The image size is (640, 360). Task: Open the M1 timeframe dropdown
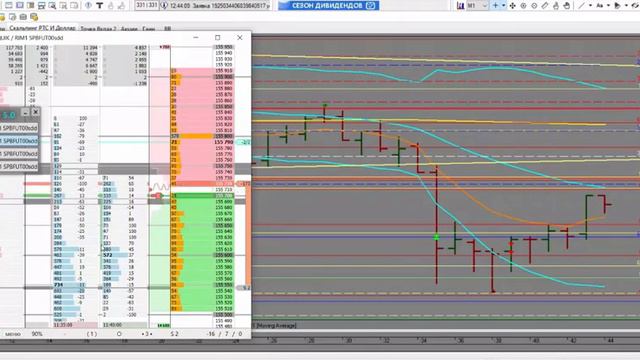(x=477, y=5)
